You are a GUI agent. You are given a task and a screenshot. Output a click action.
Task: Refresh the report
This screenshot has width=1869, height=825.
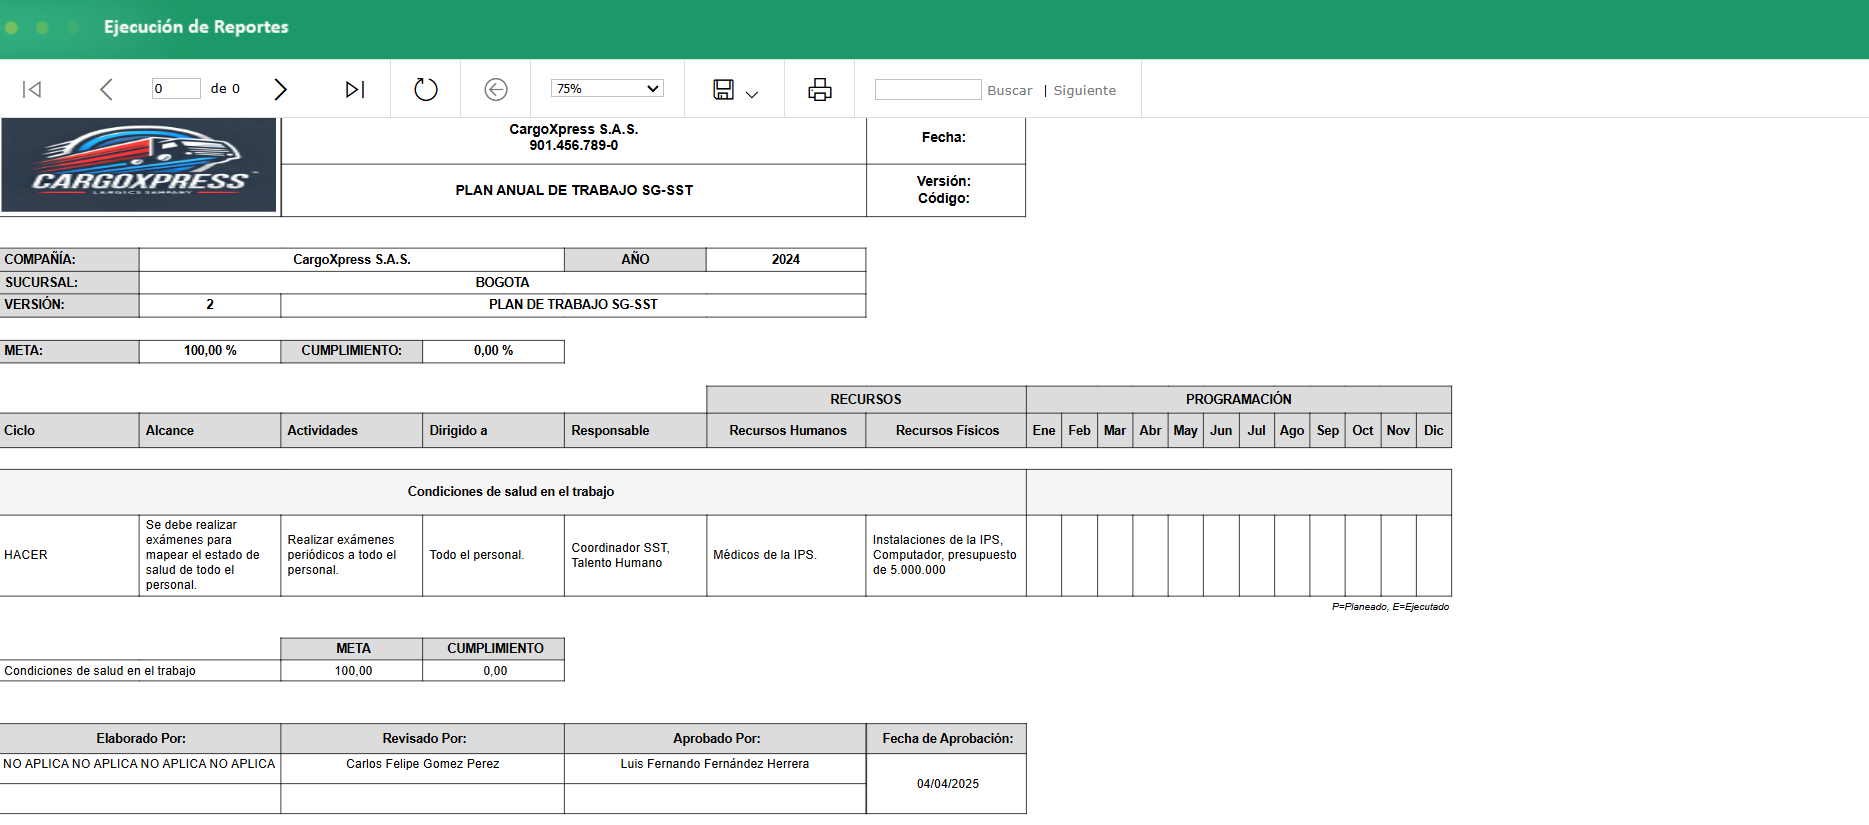coord(426,90)
